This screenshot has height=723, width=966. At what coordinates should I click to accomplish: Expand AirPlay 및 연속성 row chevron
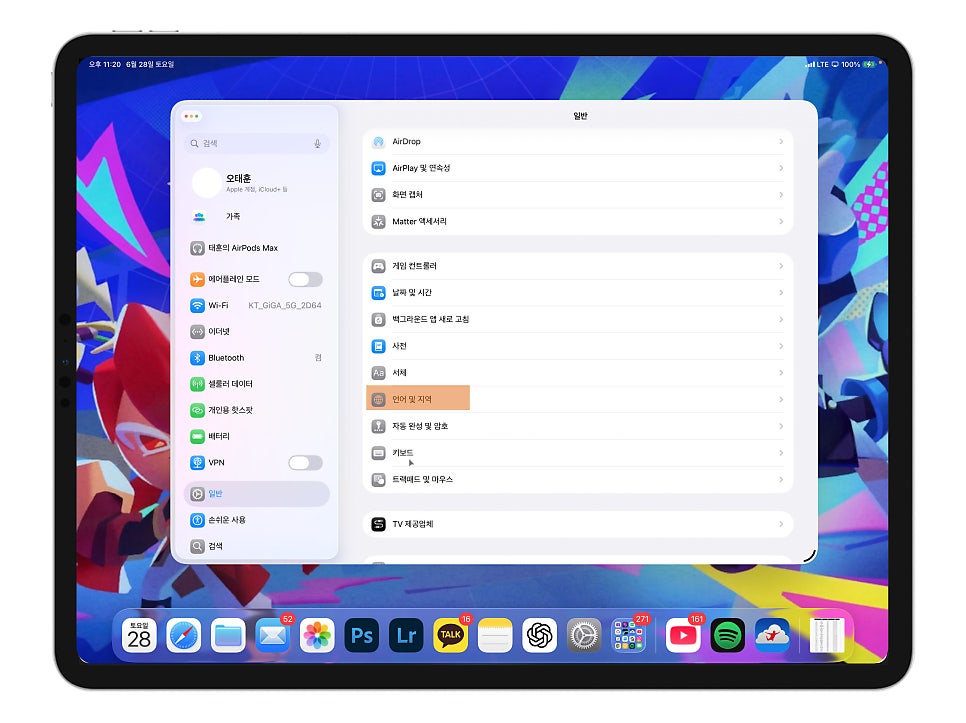coord(781,168)
